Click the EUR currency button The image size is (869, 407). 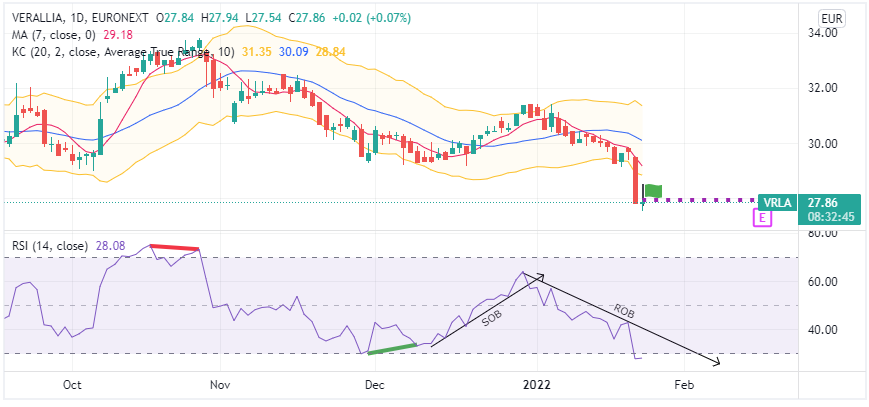831,19
